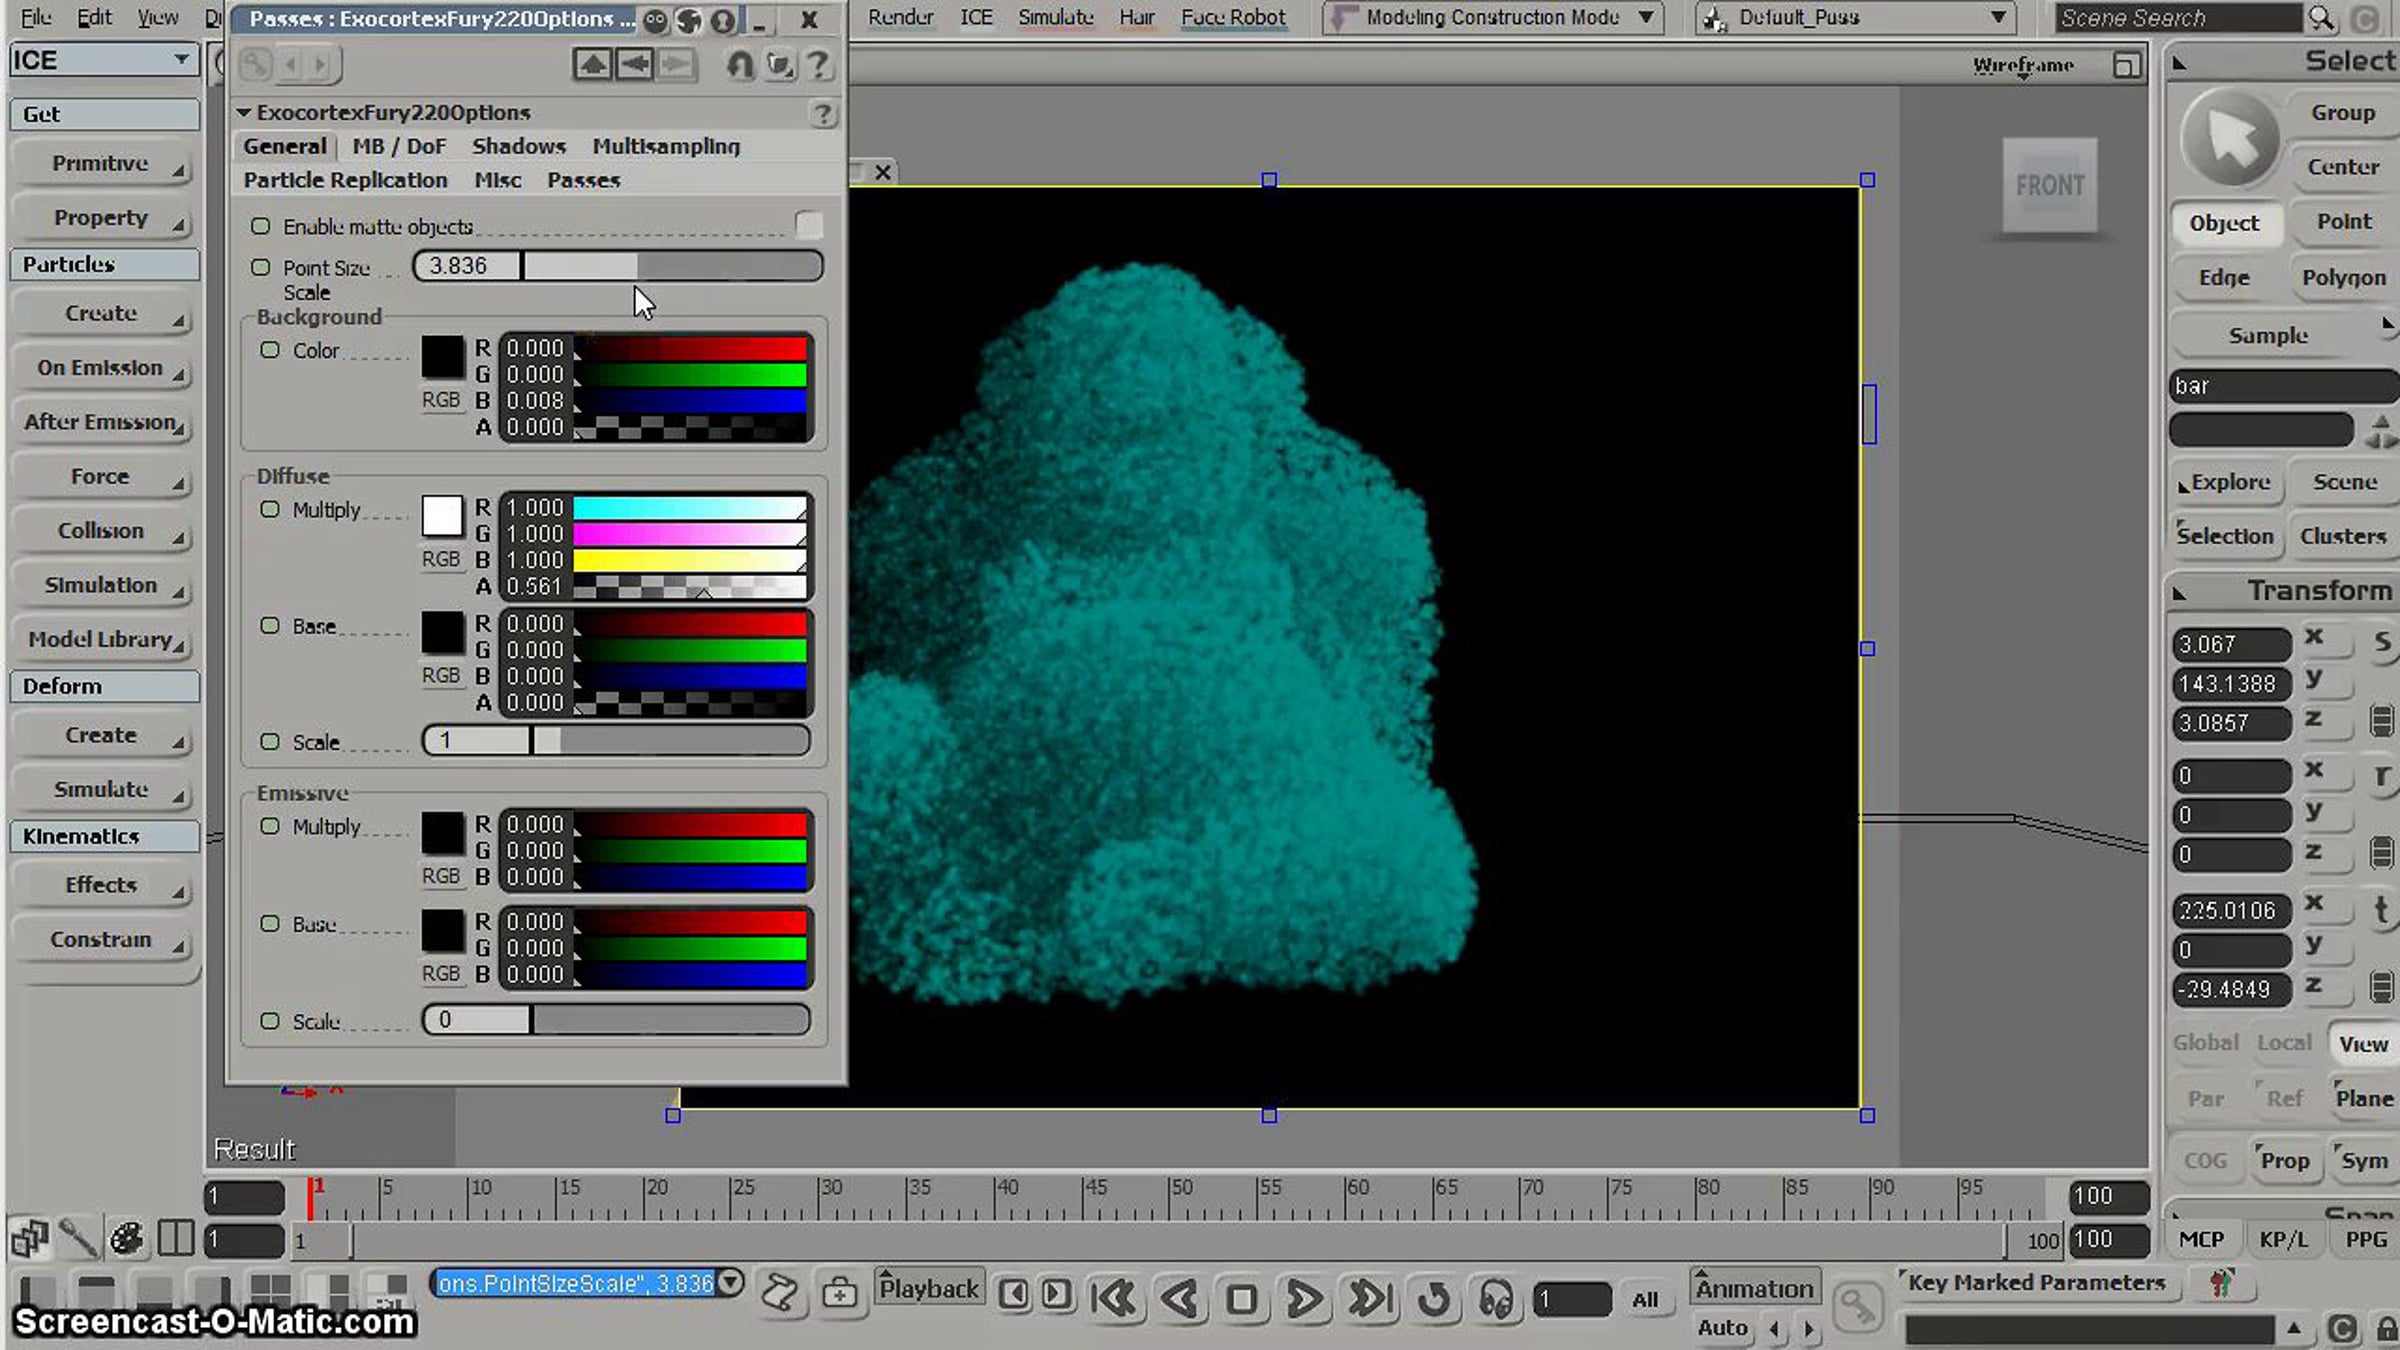2400x1350 pixels.
Task: Open the Face Robot menu
Action: (1233, 17)
